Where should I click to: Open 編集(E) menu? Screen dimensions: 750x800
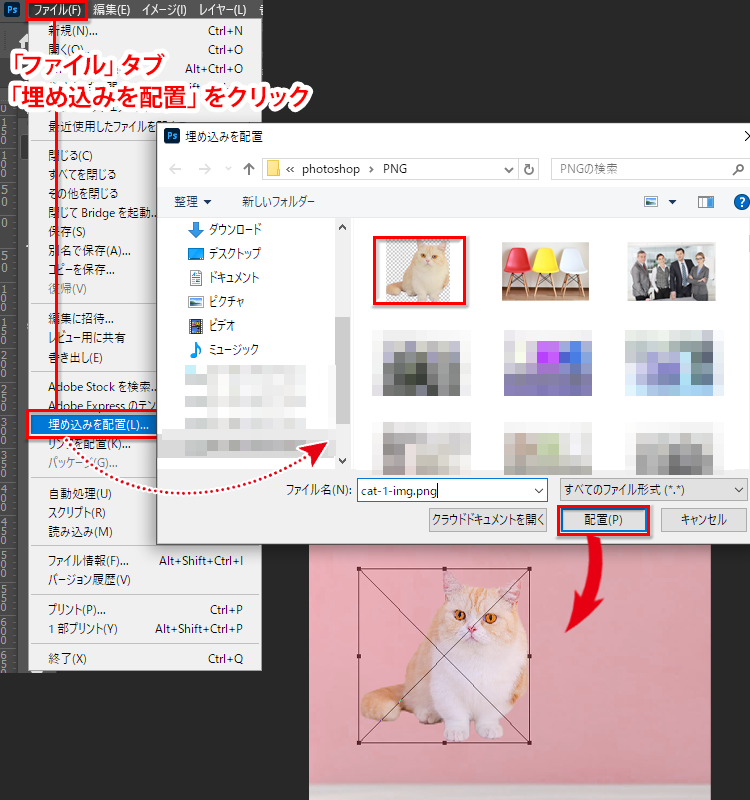click(x=111, y=10)
